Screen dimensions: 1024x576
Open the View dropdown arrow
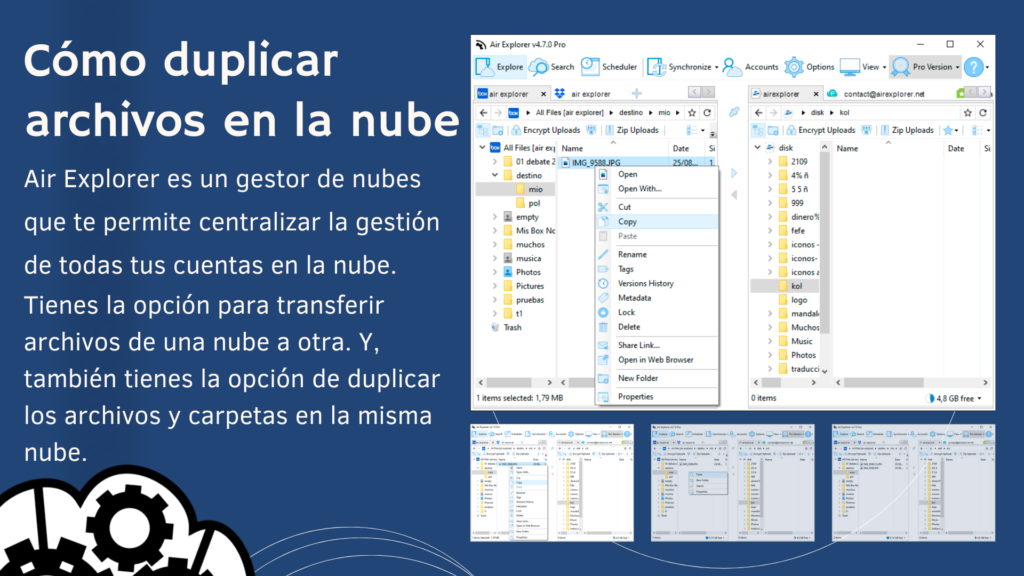click(x=884, y=67)
